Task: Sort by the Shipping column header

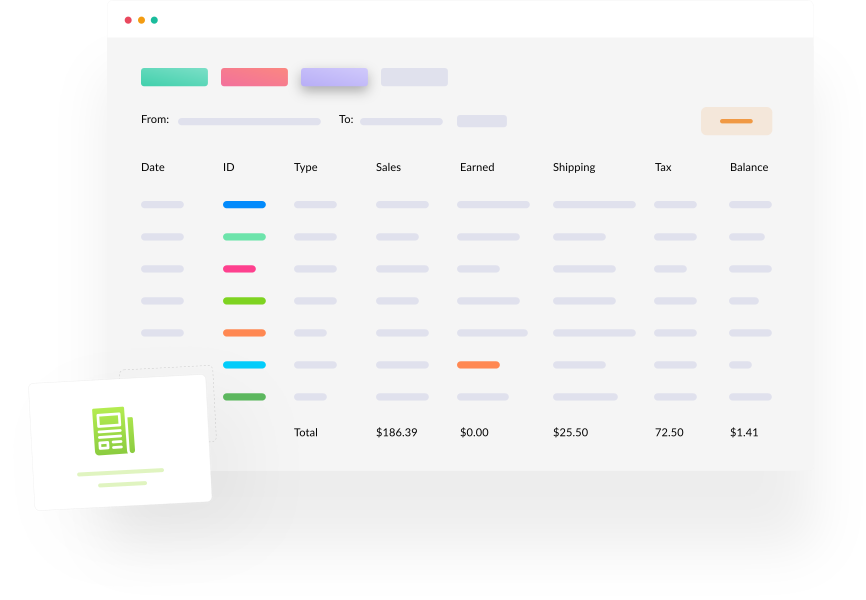Action: [x=574, y=167]
